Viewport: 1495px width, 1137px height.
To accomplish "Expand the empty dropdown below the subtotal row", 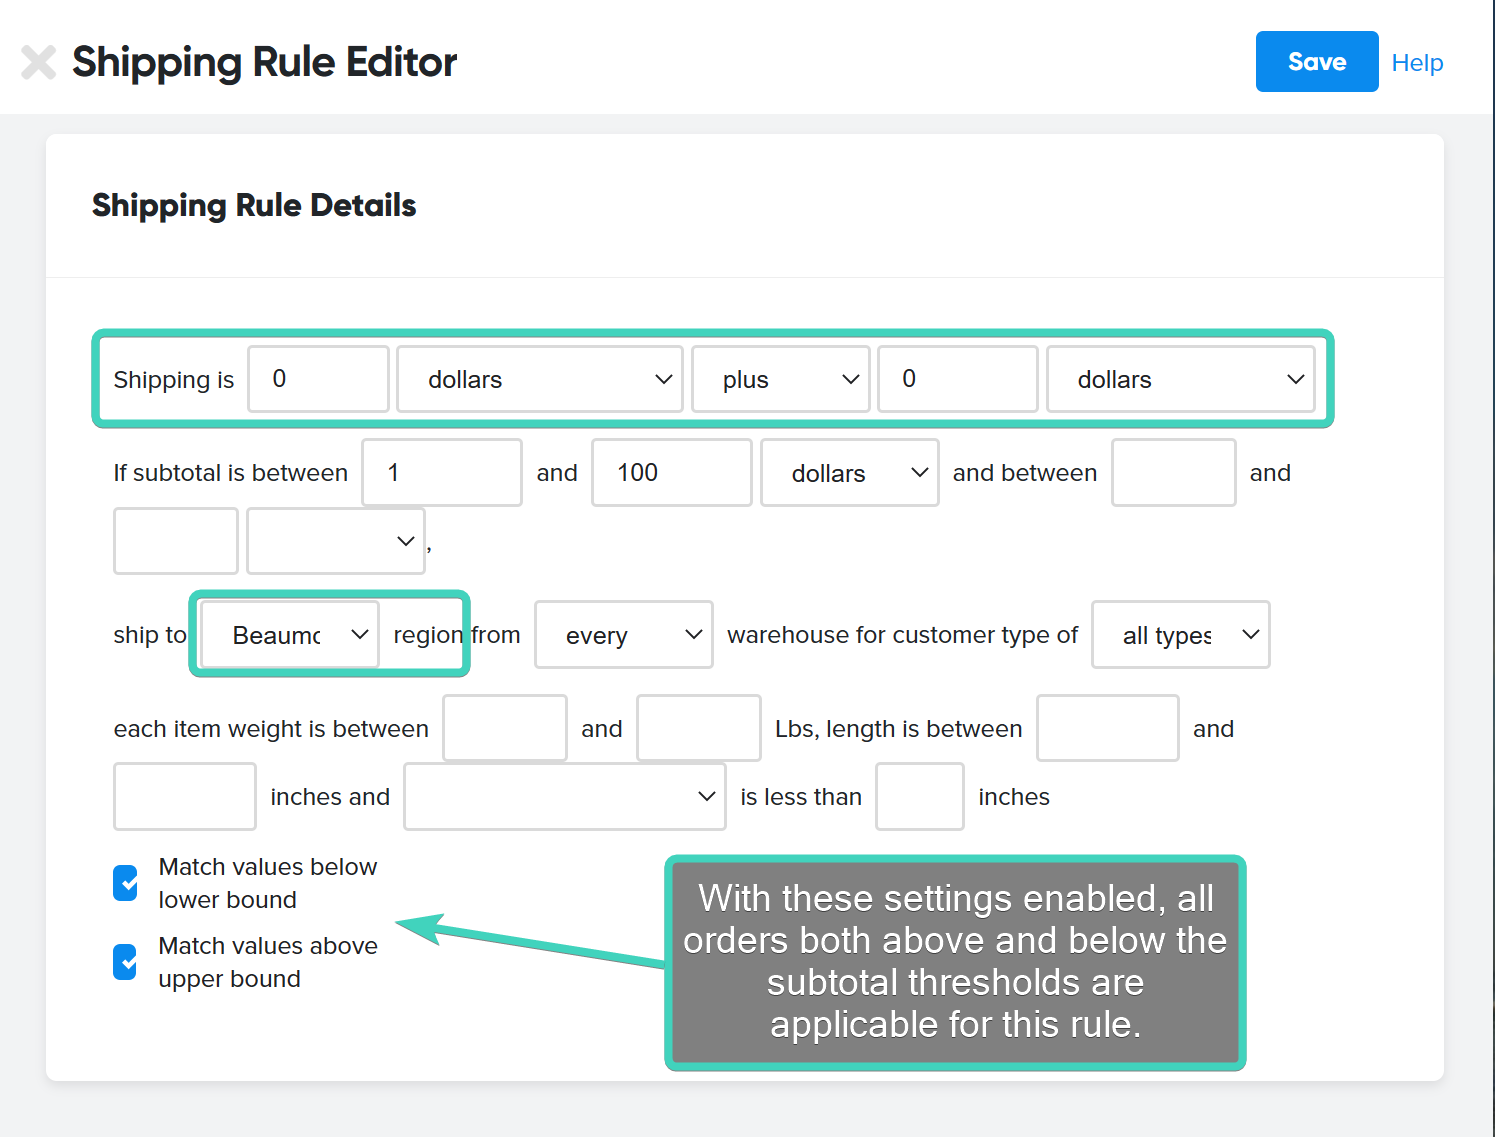I will click(335, 541).
